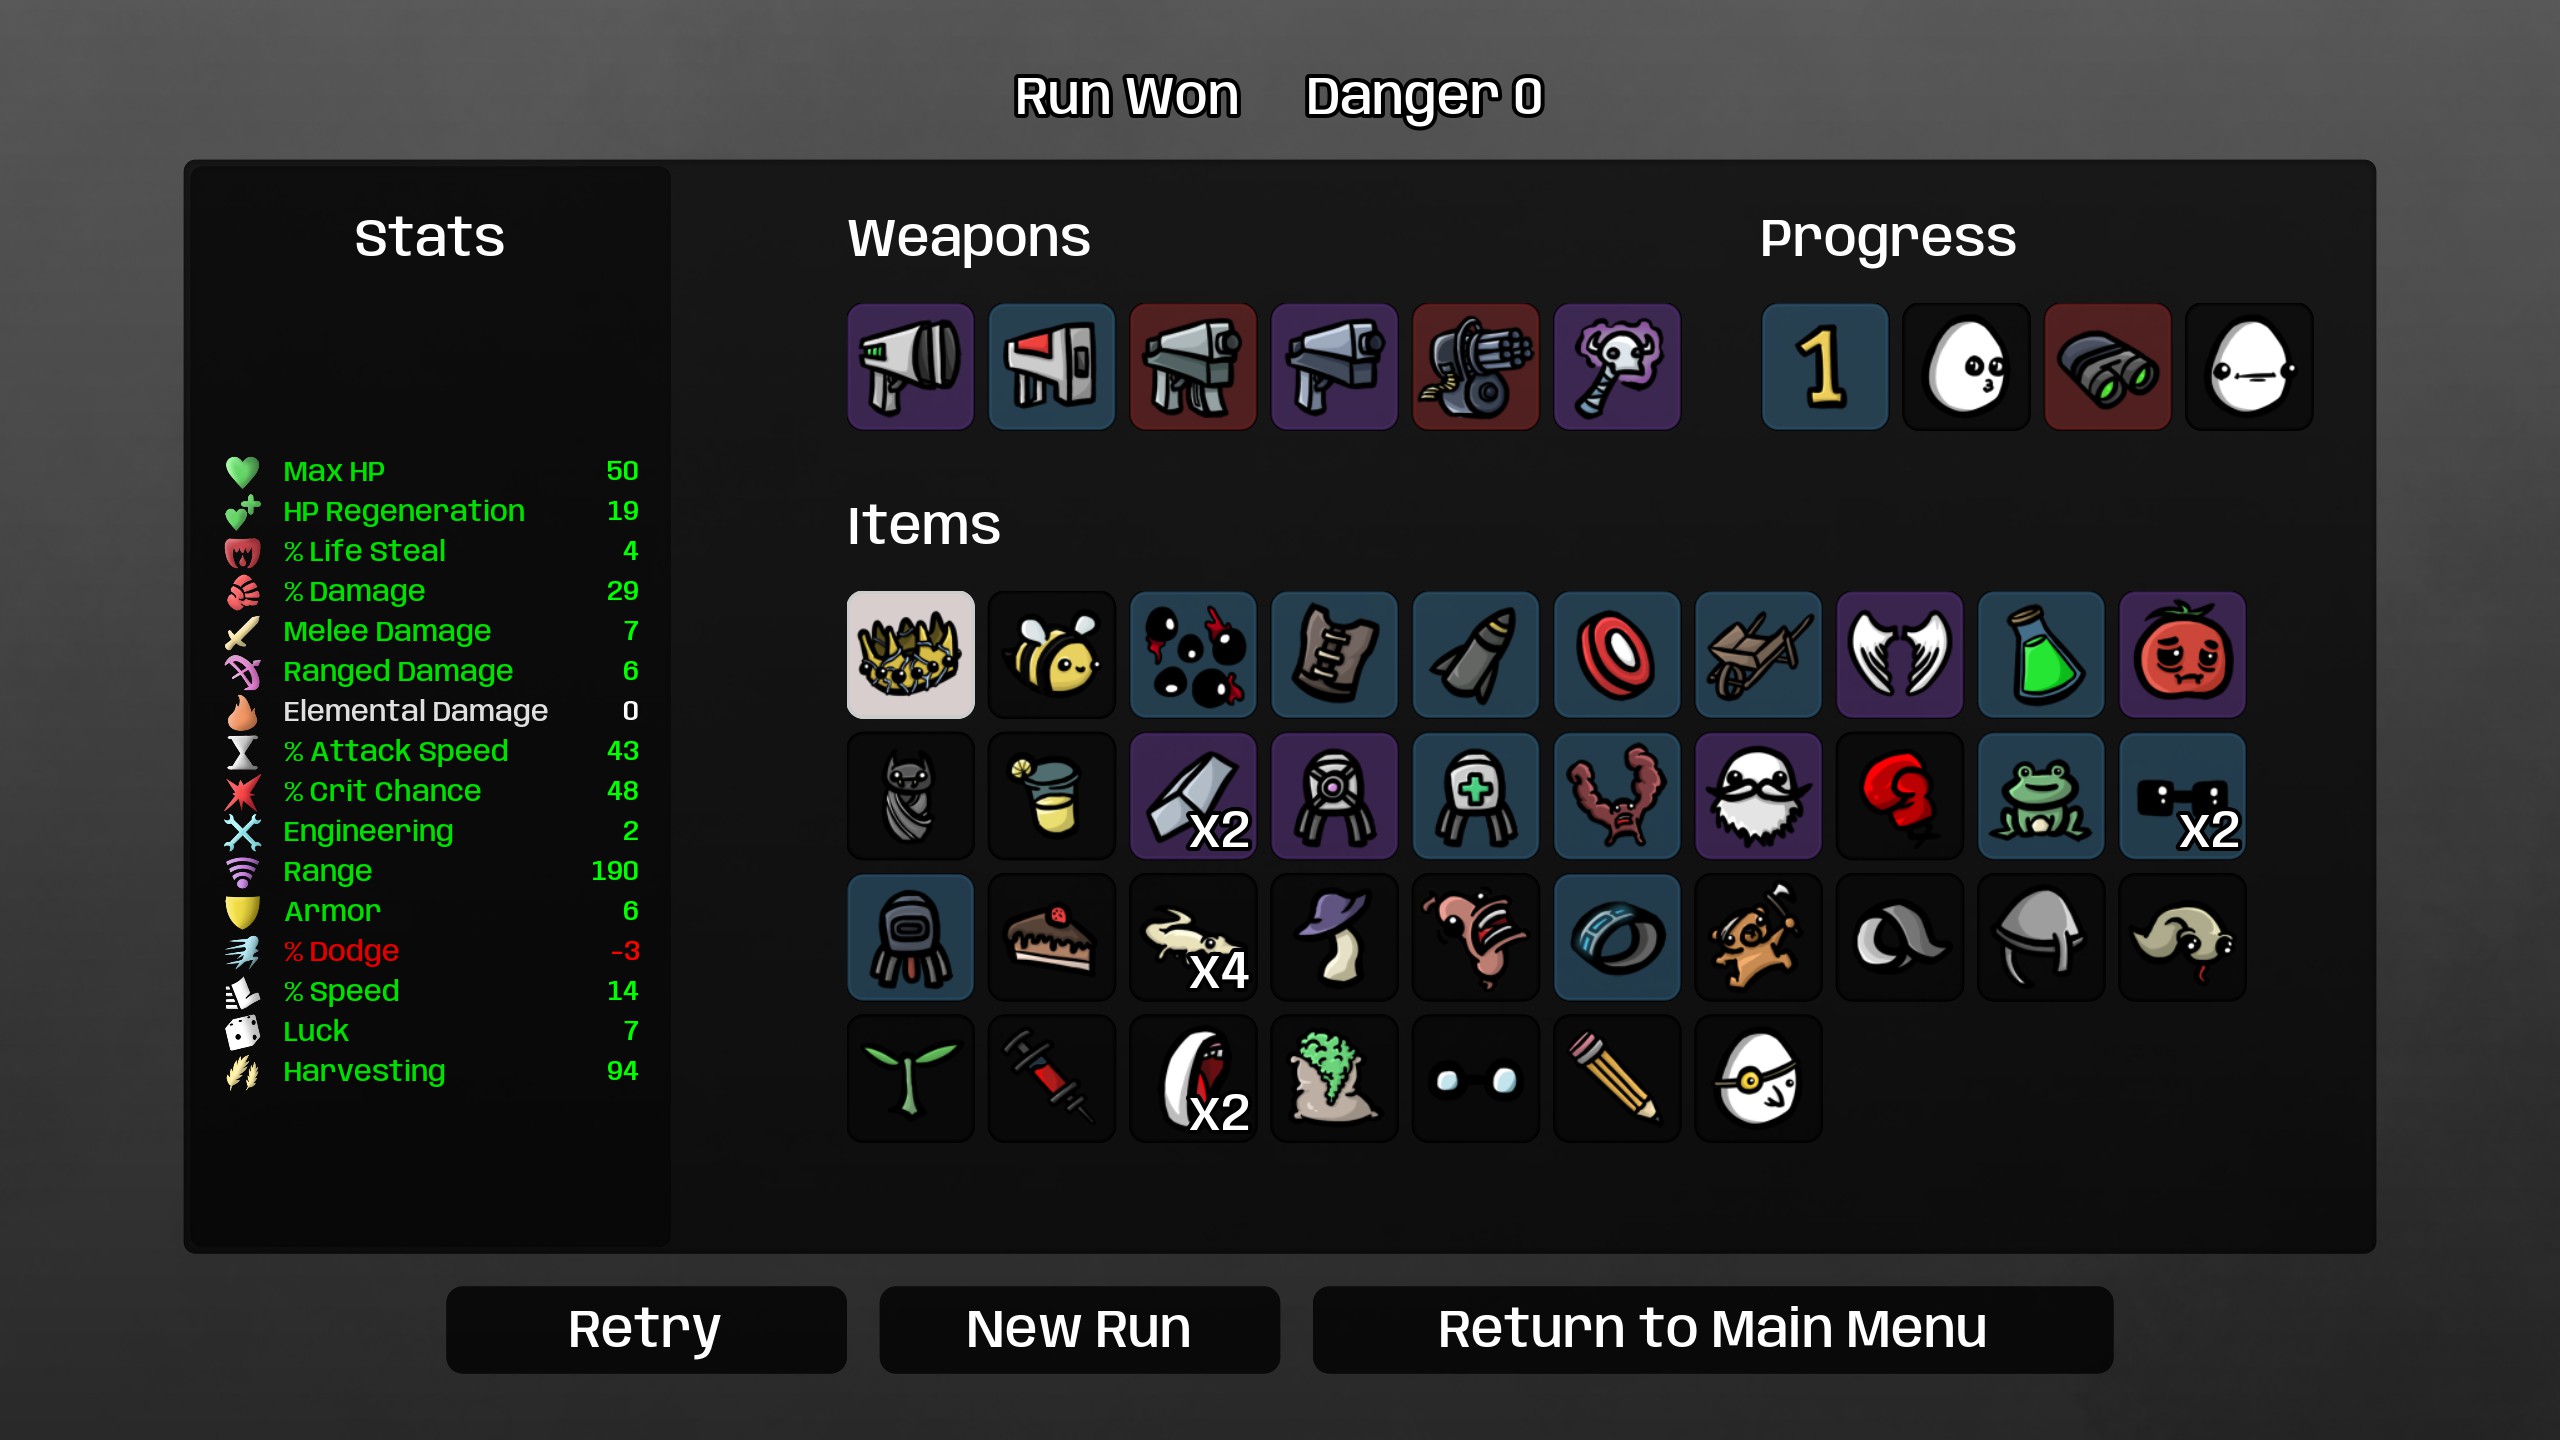Click the binoculars progress icon

click(2107, 367)
